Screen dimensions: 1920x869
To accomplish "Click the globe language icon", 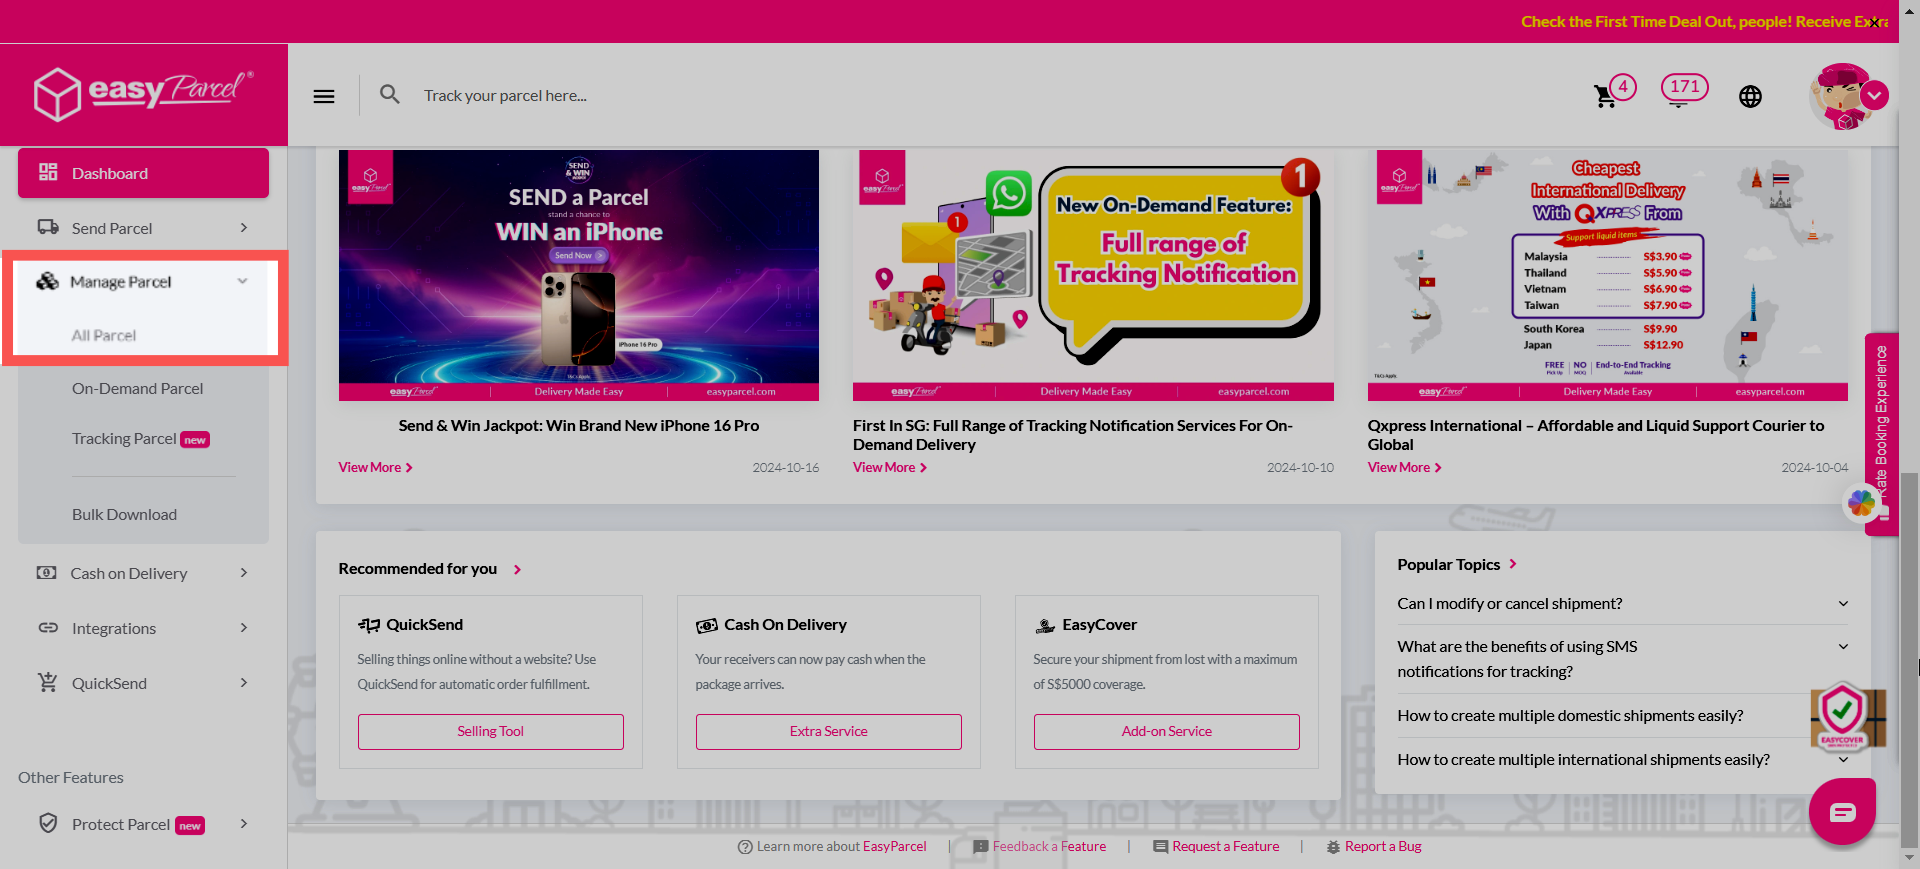I will coord(1750,96).
